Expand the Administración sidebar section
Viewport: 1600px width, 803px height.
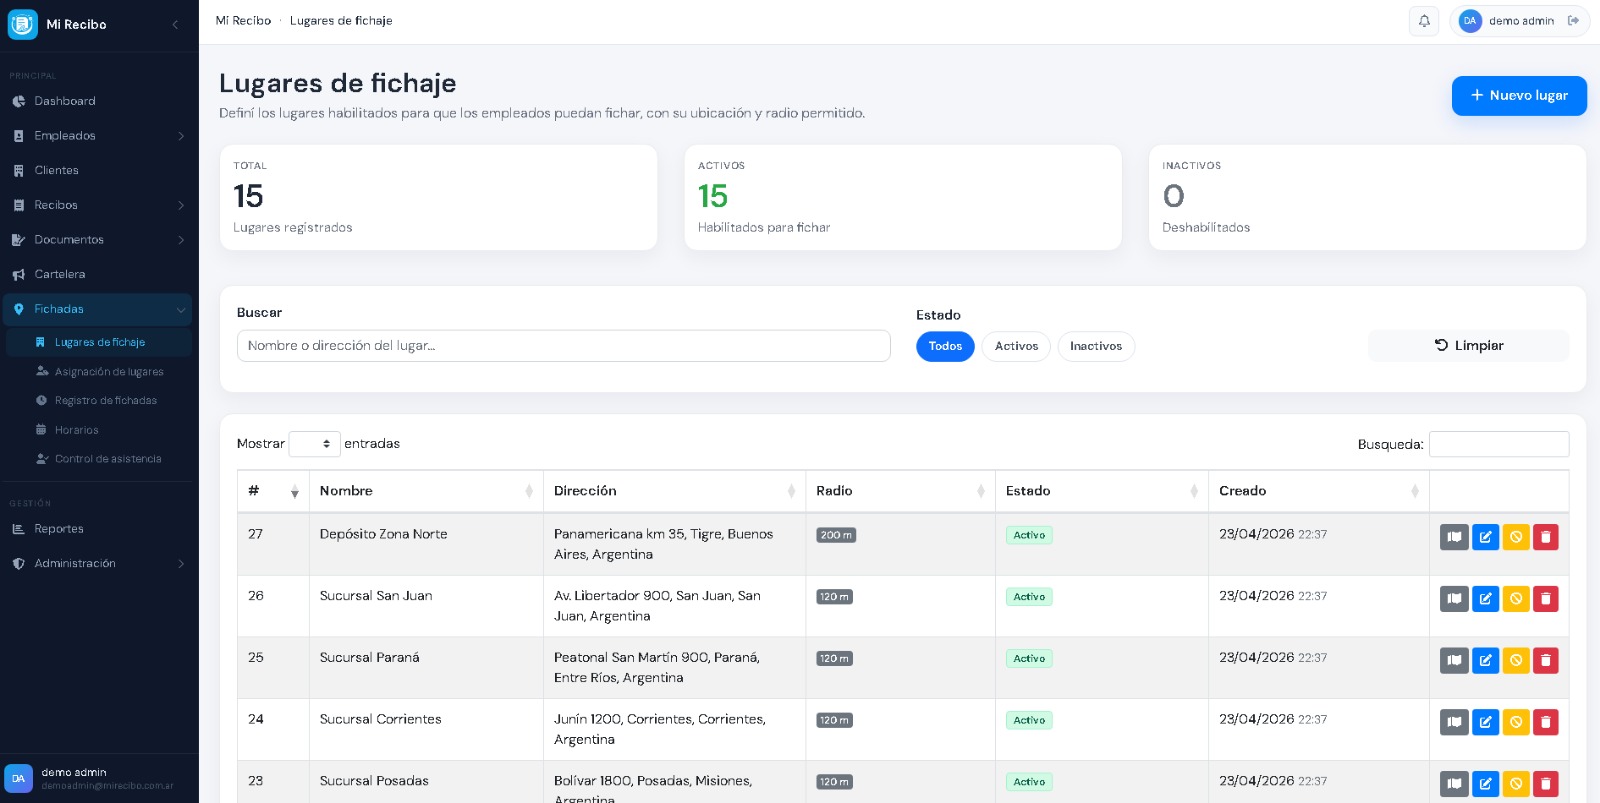pos(99,564)
